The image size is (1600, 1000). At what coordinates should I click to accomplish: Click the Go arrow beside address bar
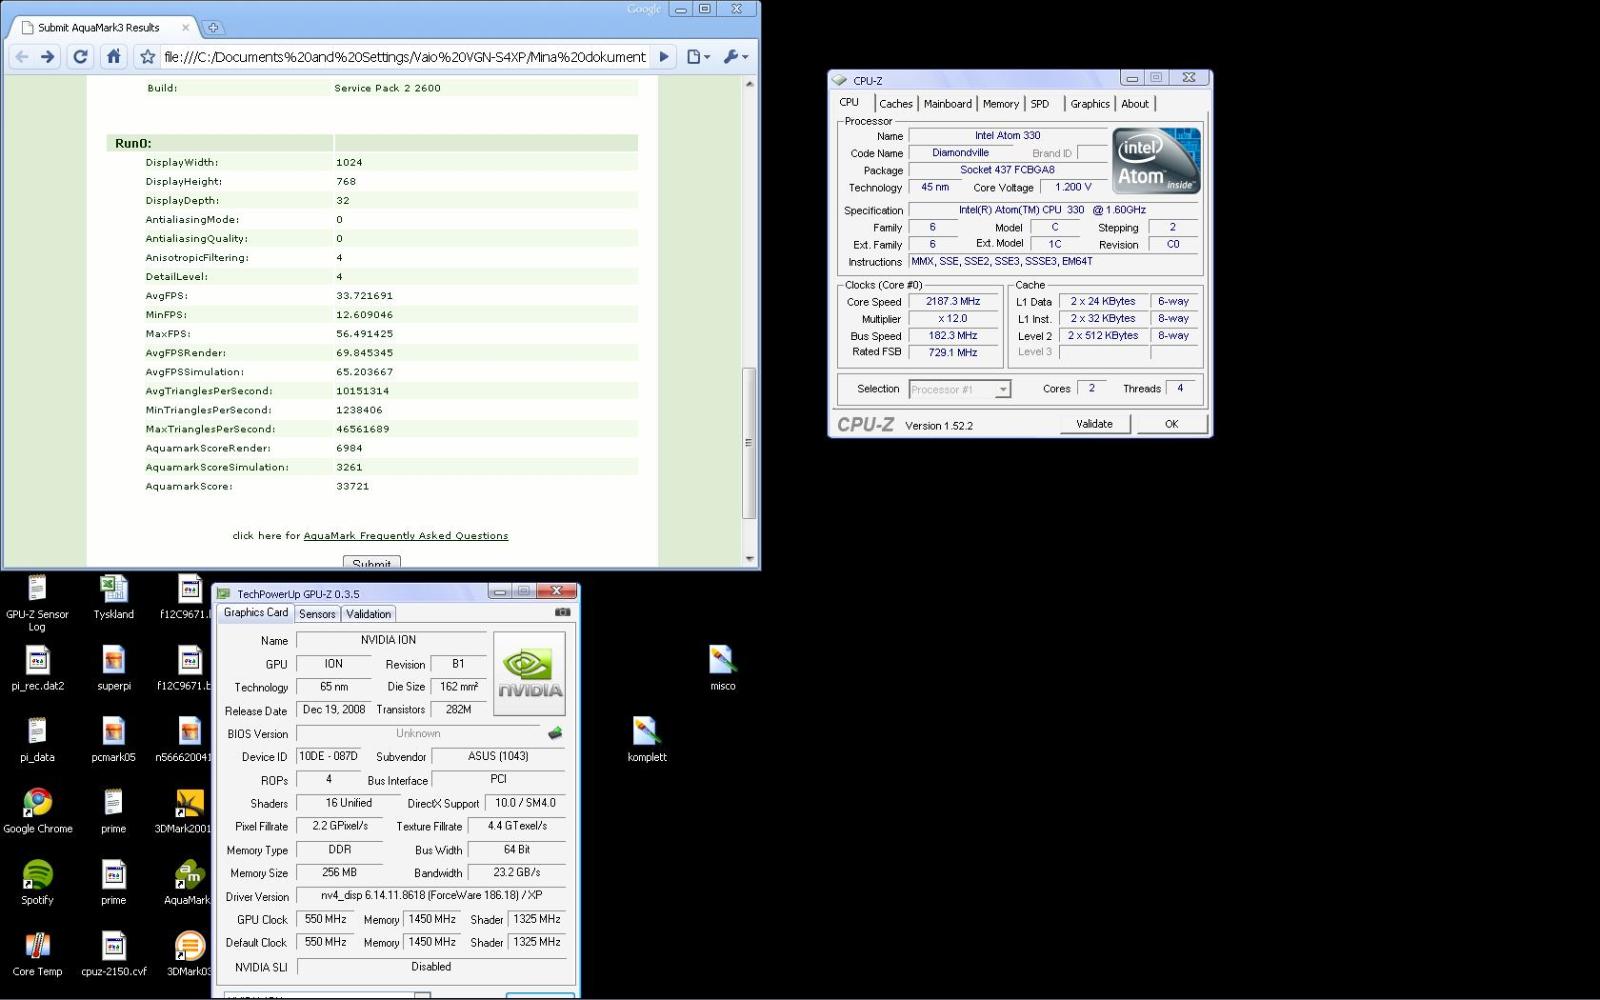[663, 57]
